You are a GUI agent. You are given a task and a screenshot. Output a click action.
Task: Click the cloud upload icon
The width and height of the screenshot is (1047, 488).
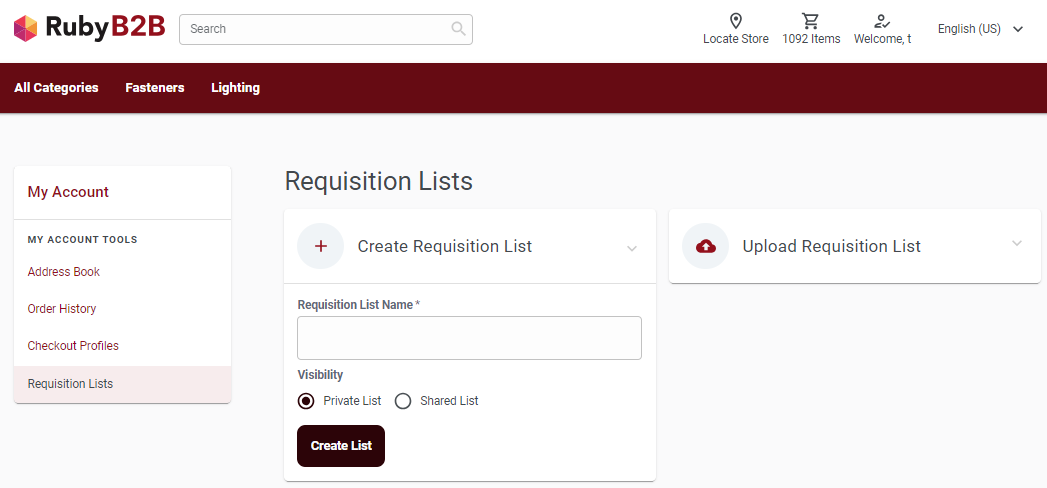[706, 246]
